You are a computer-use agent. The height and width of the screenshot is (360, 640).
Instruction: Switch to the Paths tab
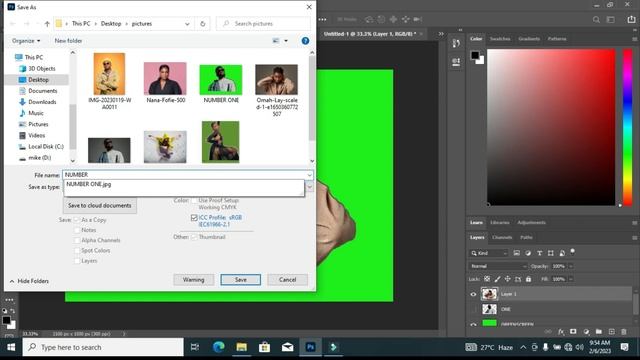coord(526,237)
